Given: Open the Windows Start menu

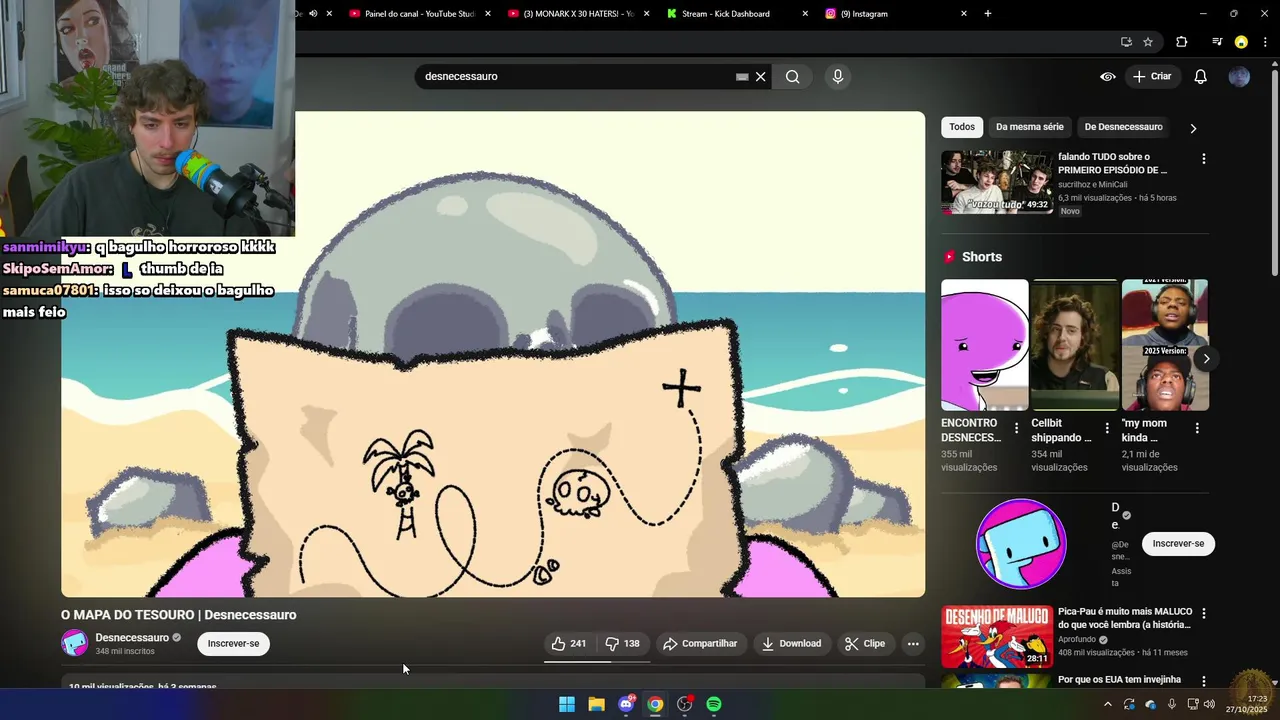Looking at the screenshot, I should [x=567, y=704].
